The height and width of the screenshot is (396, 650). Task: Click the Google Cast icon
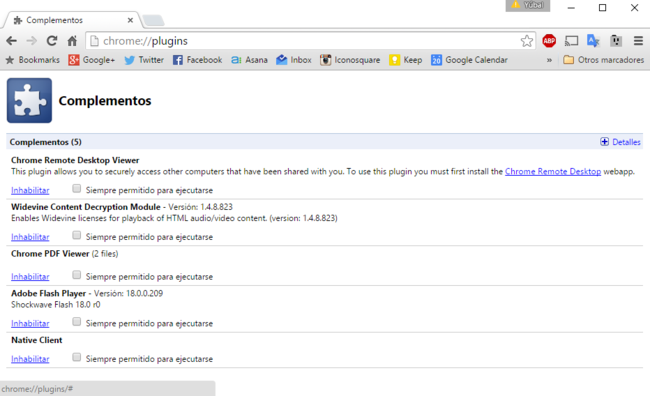(571, 41)
